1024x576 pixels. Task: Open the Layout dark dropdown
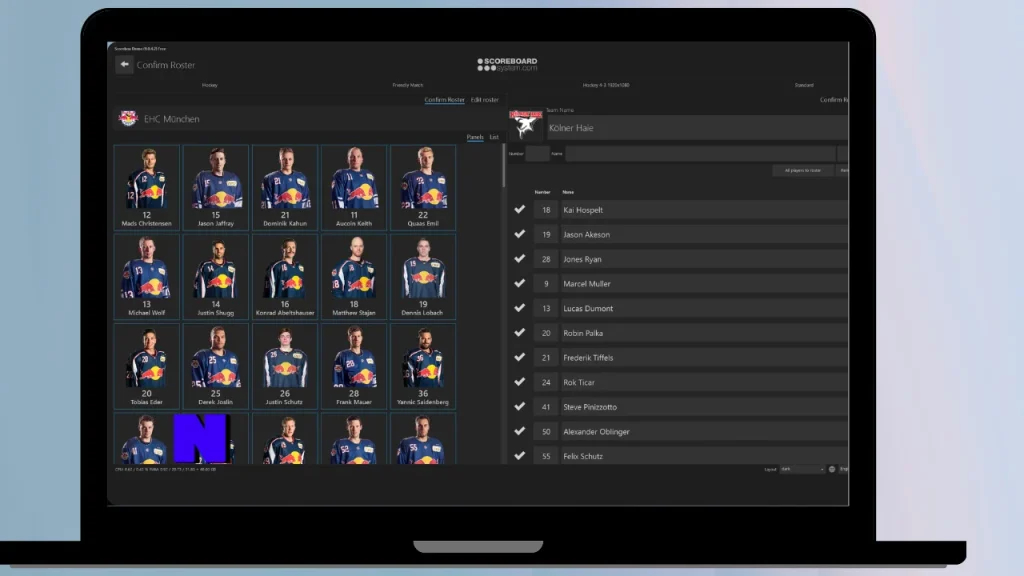[802, 469]
